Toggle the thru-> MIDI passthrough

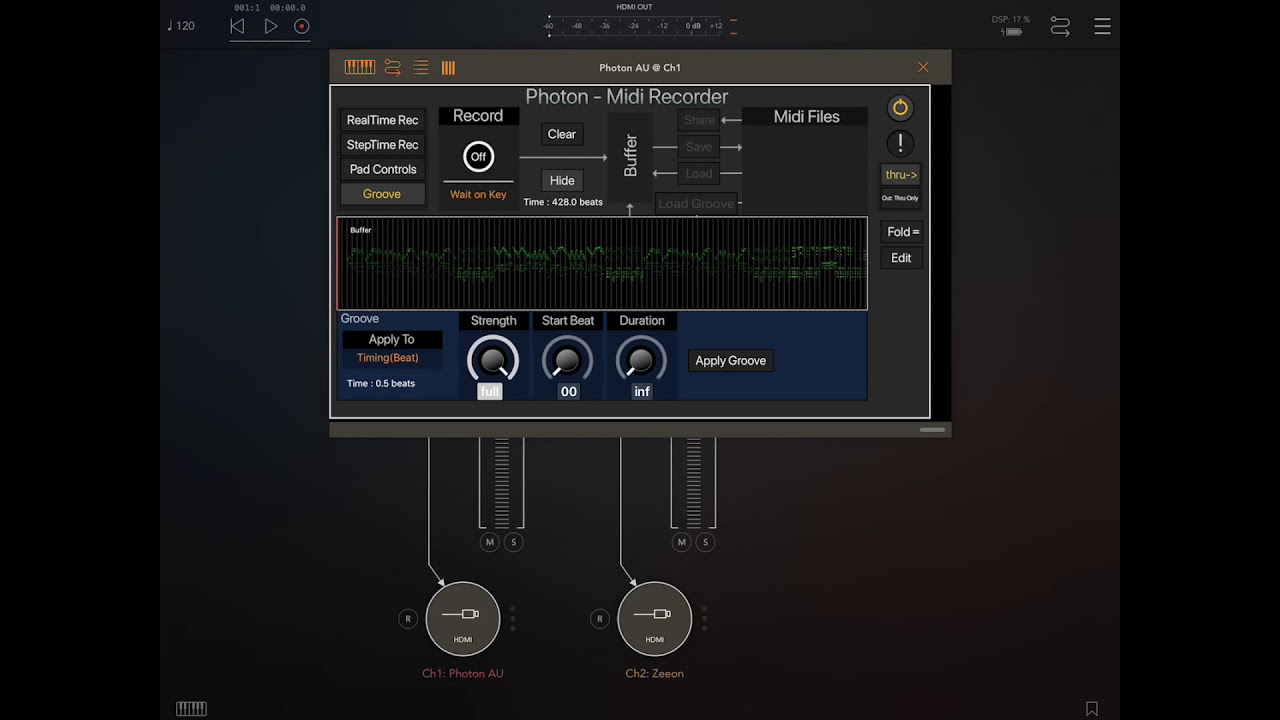pyautogui.click(x=900, y=175)
